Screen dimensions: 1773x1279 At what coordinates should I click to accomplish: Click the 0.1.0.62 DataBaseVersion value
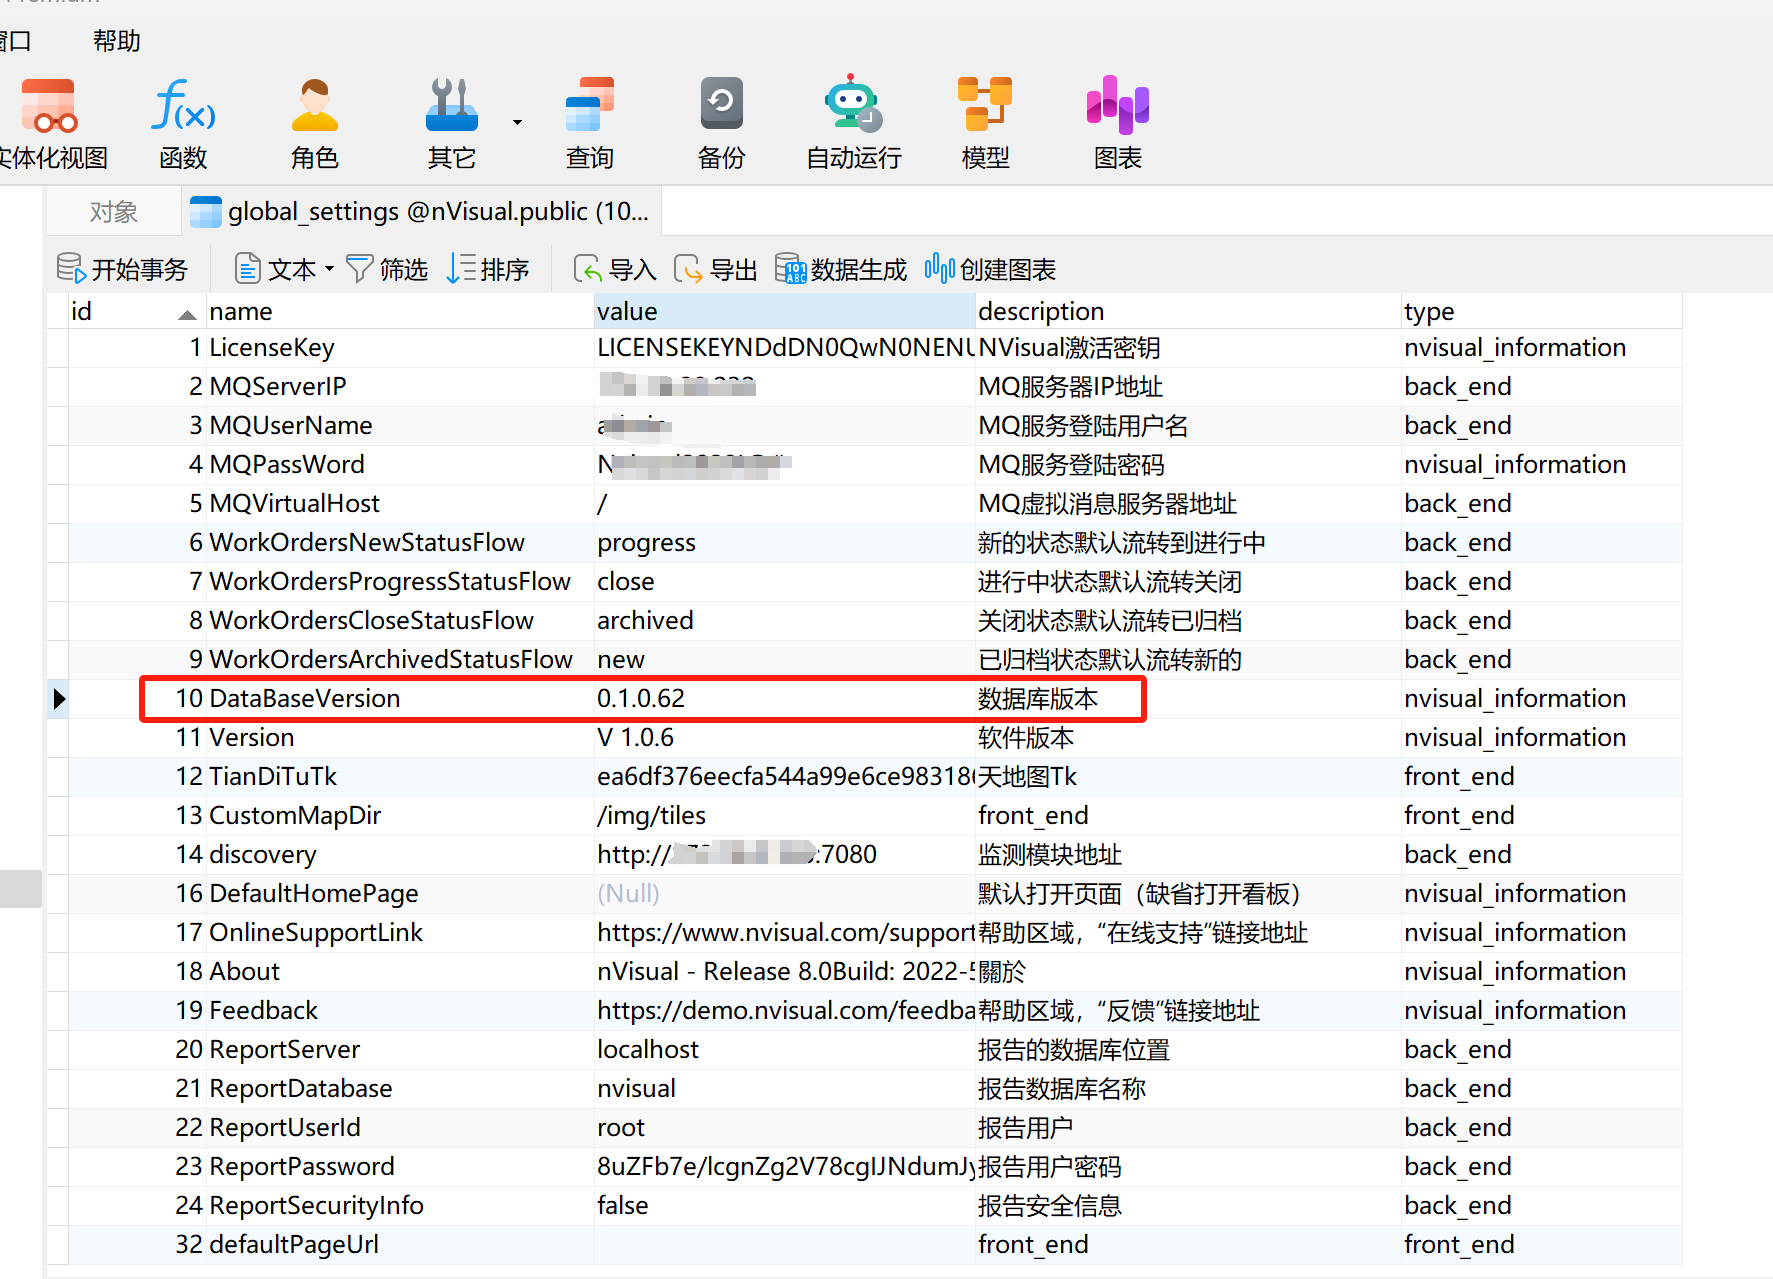click(x=785, y=699)
